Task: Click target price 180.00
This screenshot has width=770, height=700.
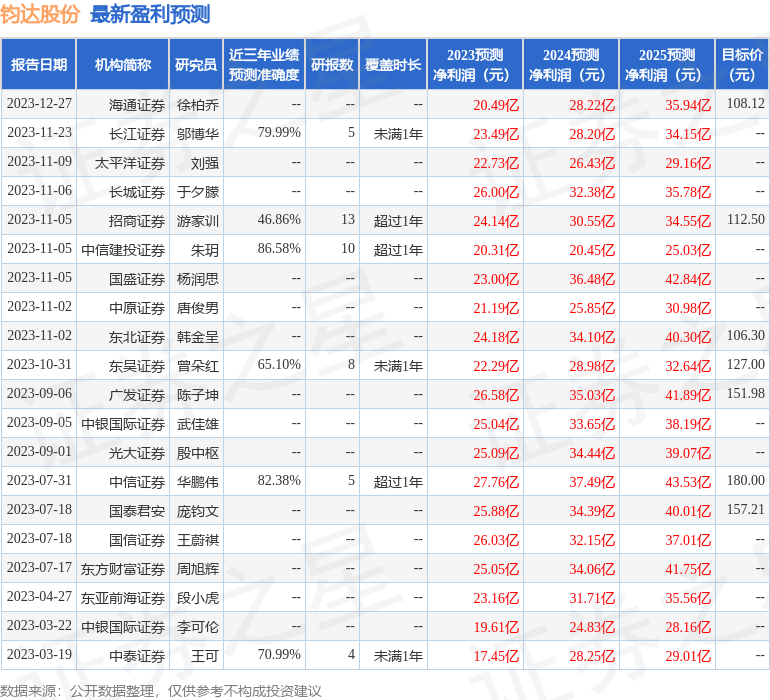Action: [745, 480]
